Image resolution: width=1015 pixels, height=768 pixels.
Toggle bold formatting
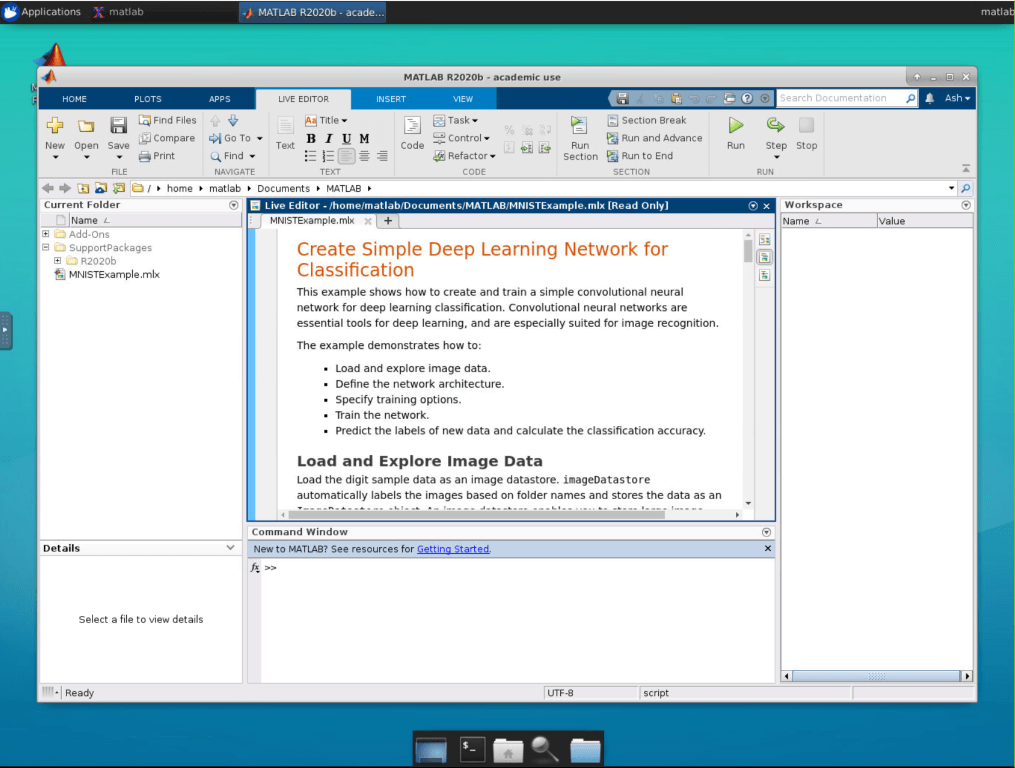(x=311, y=139)
